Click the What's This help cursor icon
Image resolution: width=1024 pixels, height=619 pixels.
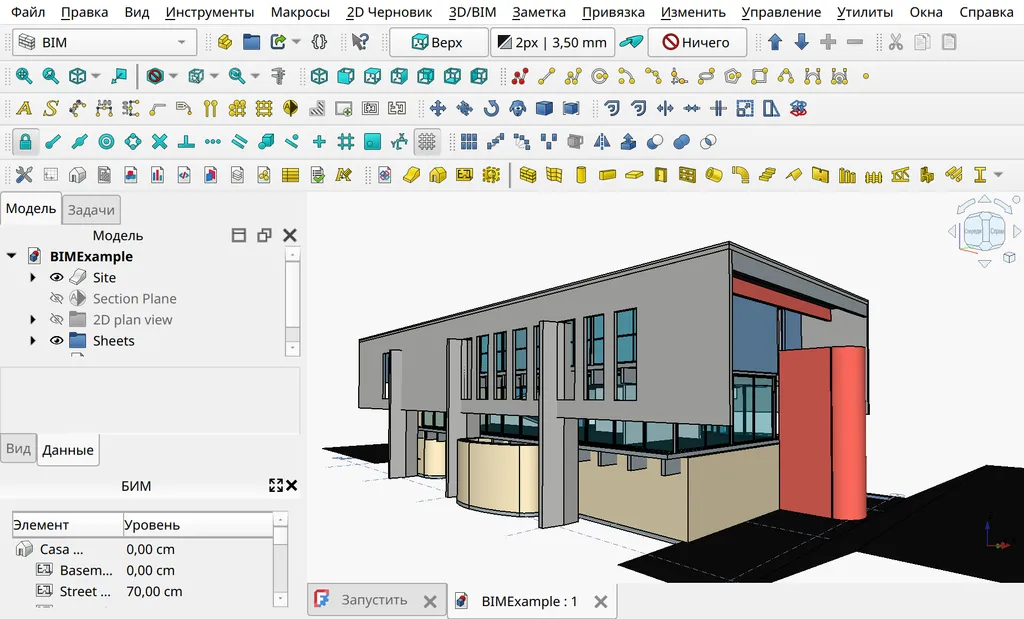[359, 43]
